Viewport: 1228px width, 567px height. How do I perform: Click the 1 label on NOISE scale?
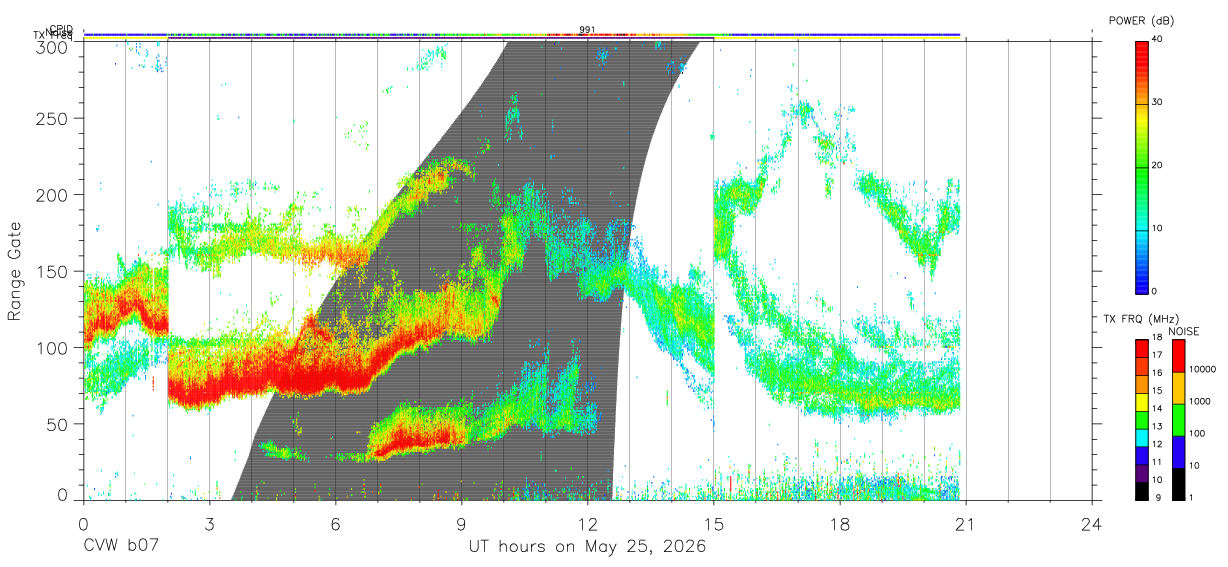tap(1191, 497)
